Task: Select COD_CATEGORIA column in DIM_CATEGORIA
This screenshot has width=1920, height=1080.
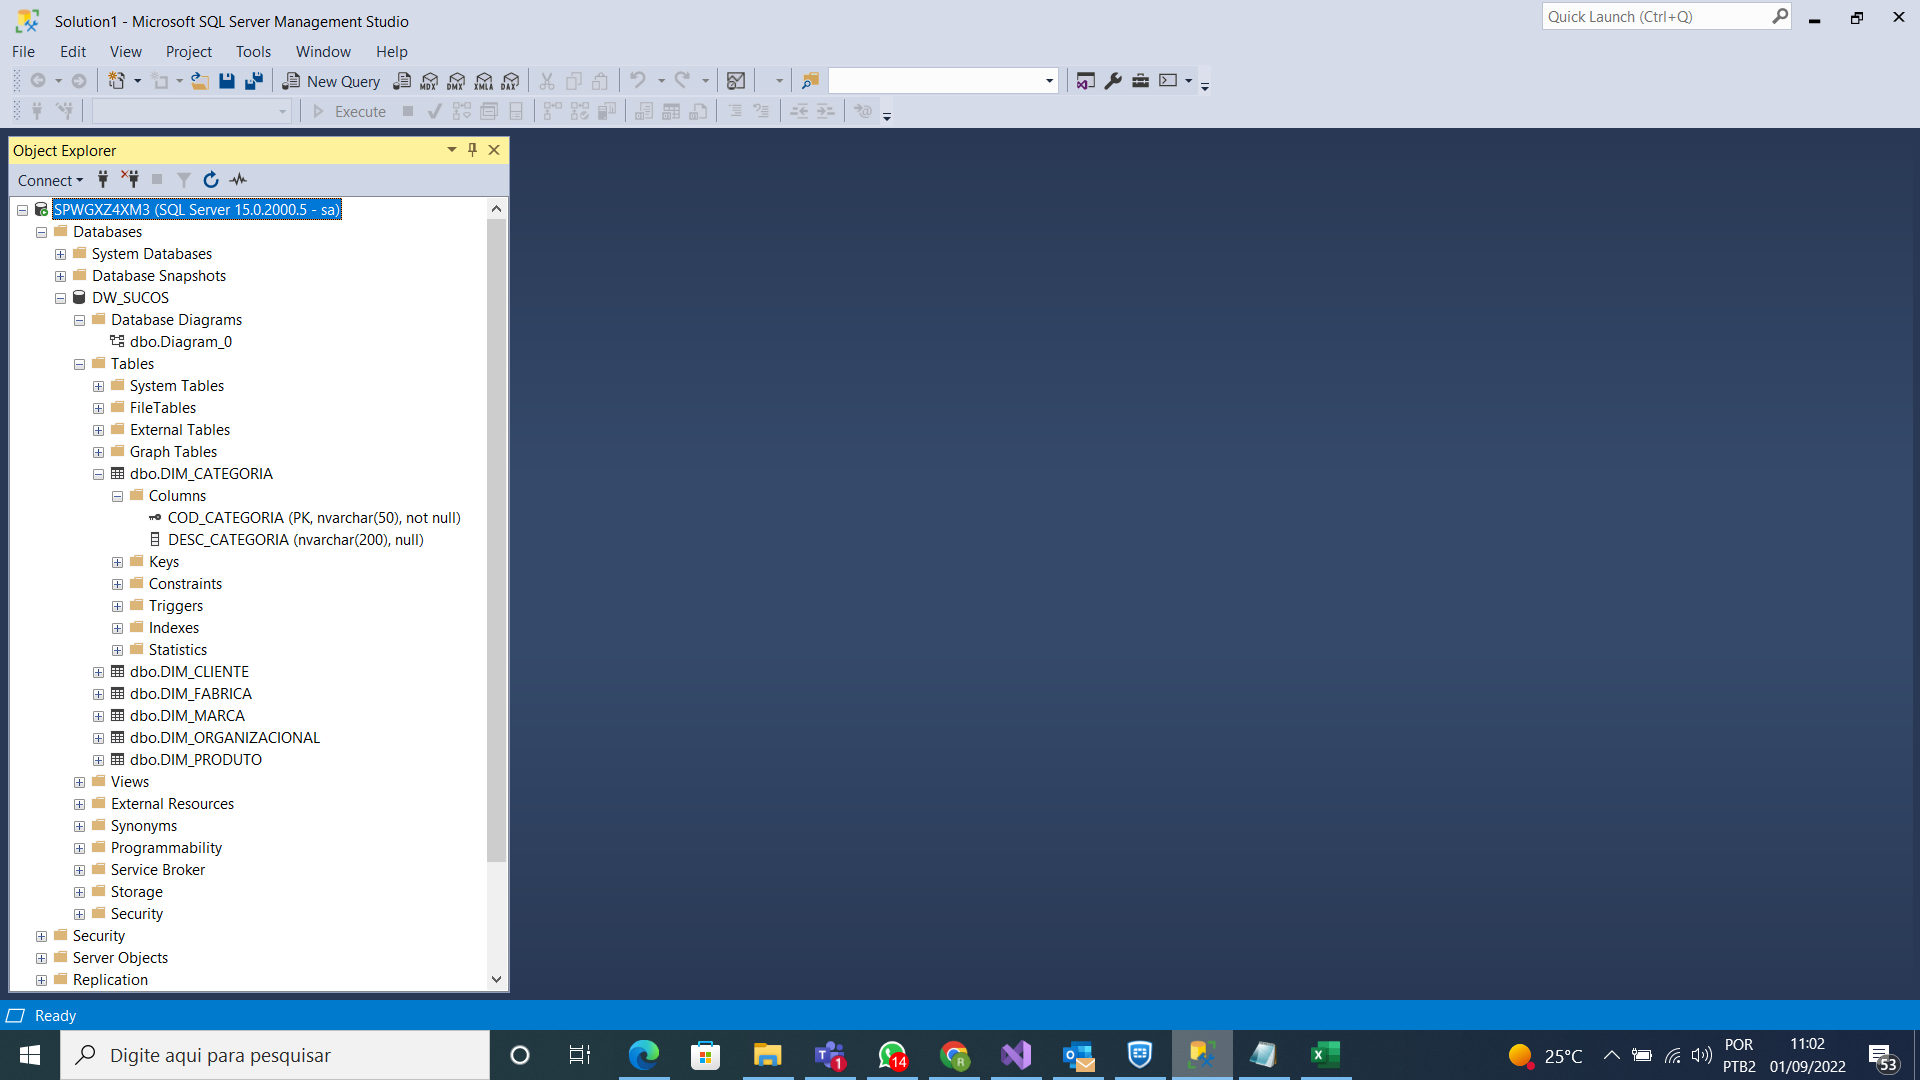Action: pos(314,517)
